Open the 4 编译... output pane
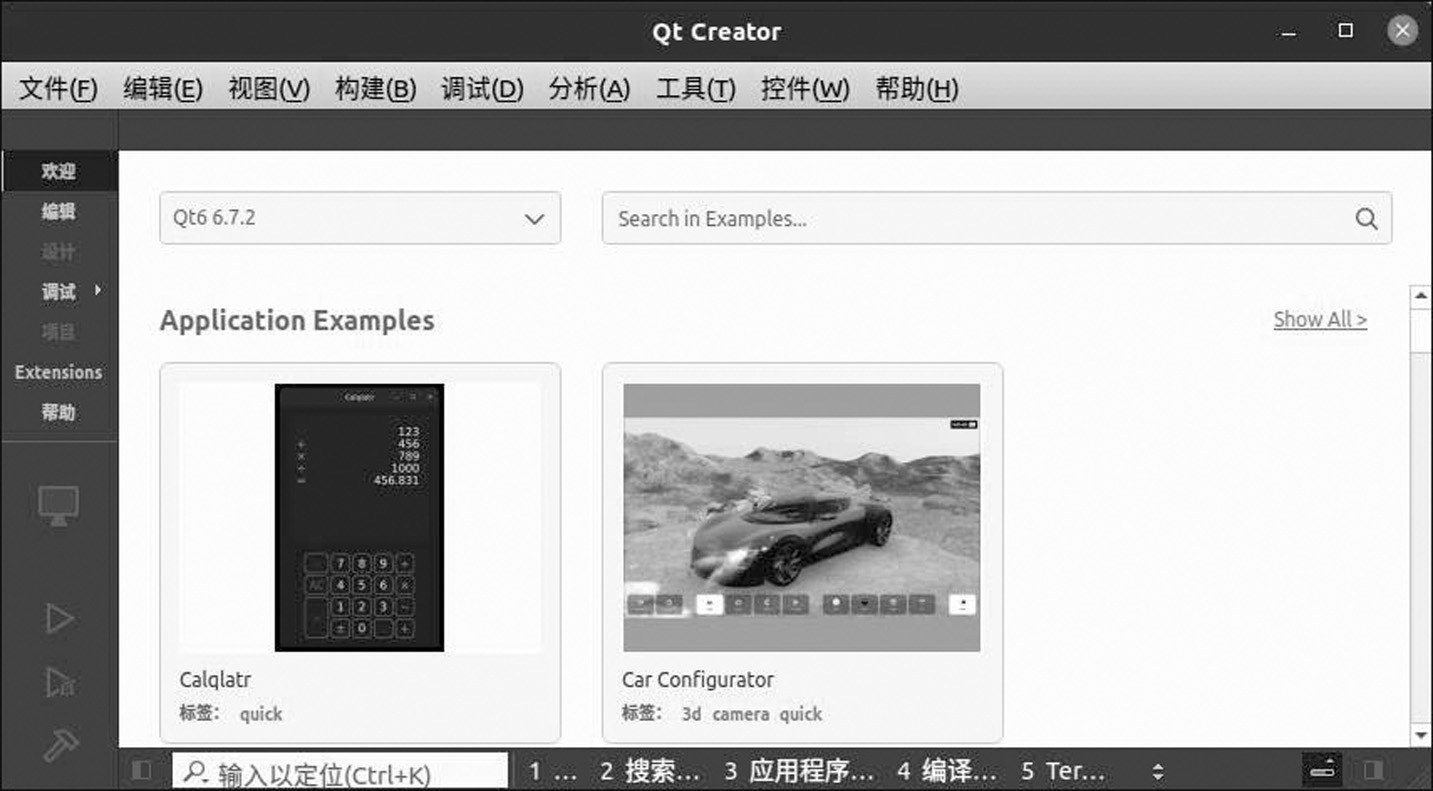The height and width of the screenshot is (791, 1433). 947,771
